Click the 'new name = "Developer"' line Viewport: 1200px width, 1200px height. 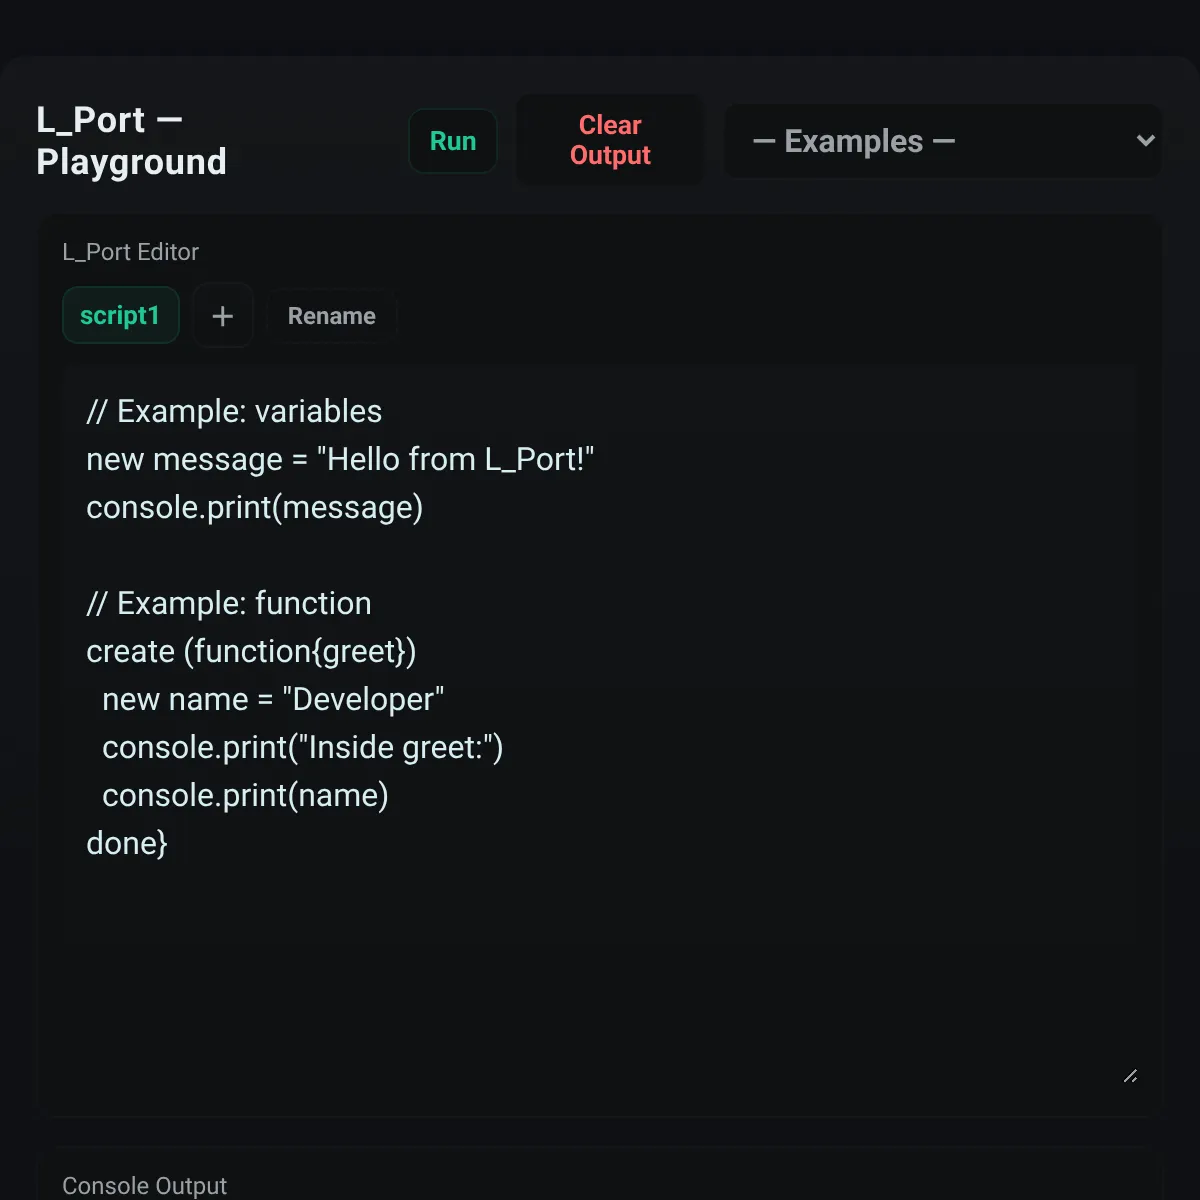coord(273,699)
